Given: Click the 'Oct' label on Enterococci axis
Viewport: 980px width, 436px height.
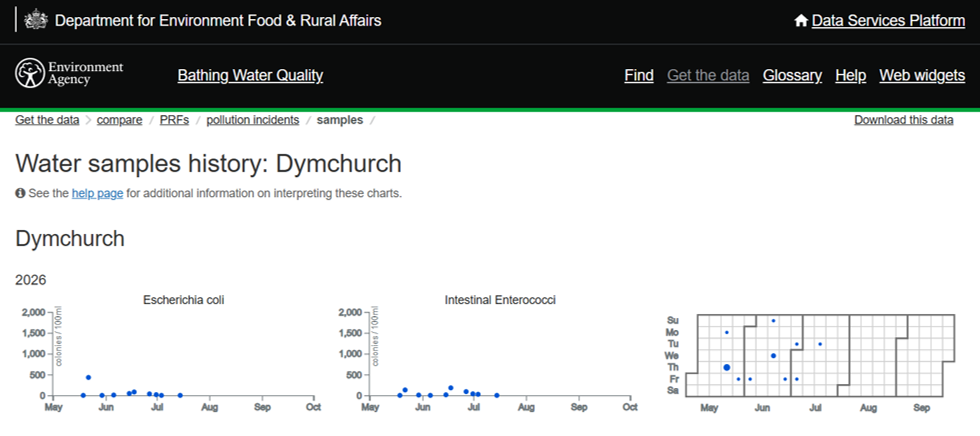Looking at the screenshot, I should point(630,407).
